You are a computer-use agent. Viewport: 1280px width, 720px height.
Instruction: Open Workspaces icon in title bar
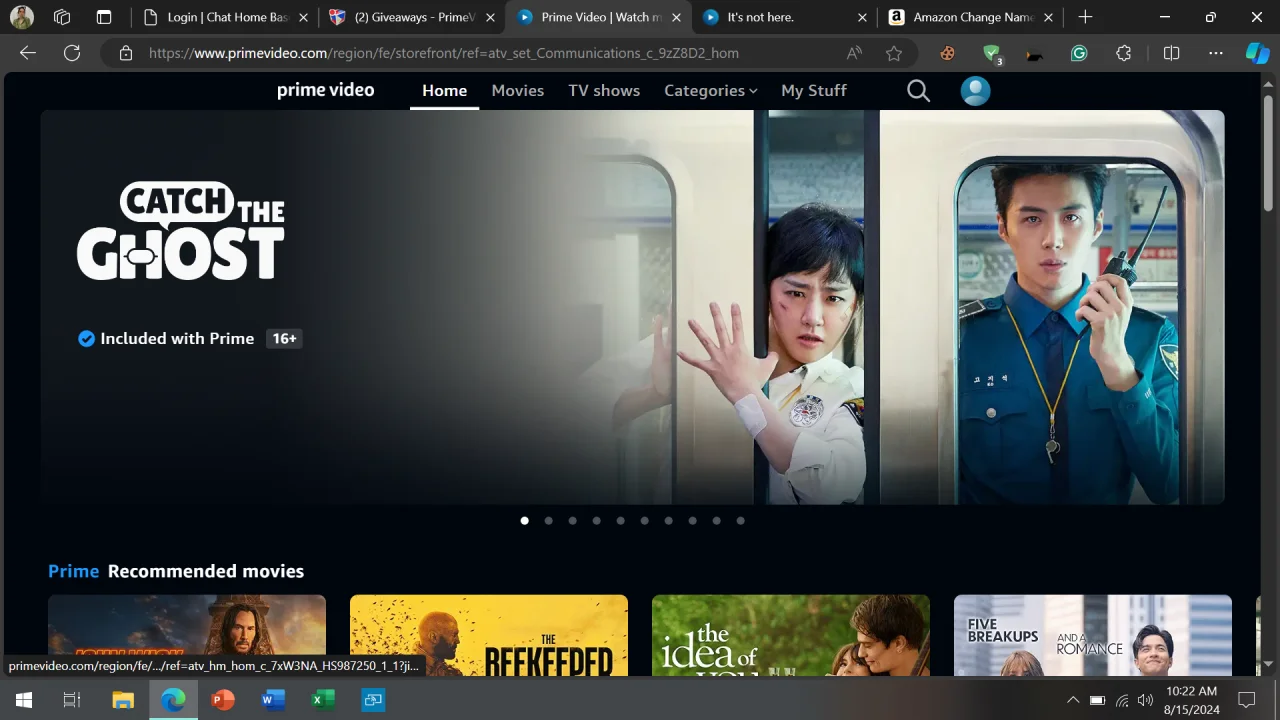pyautogui.click(x=62, y=17)
